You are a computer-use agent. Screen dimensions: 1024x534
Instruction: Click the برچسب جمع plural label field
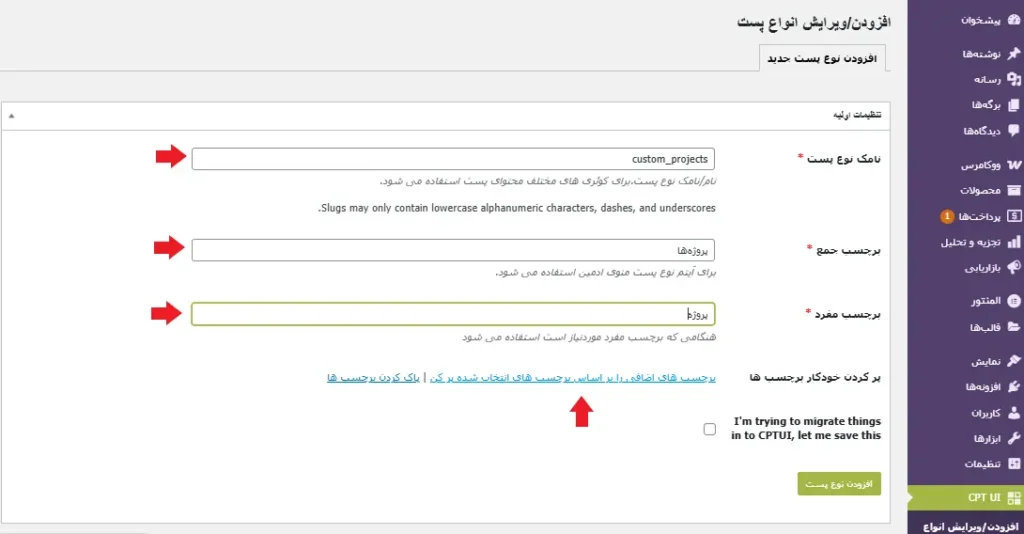point(453,250)
